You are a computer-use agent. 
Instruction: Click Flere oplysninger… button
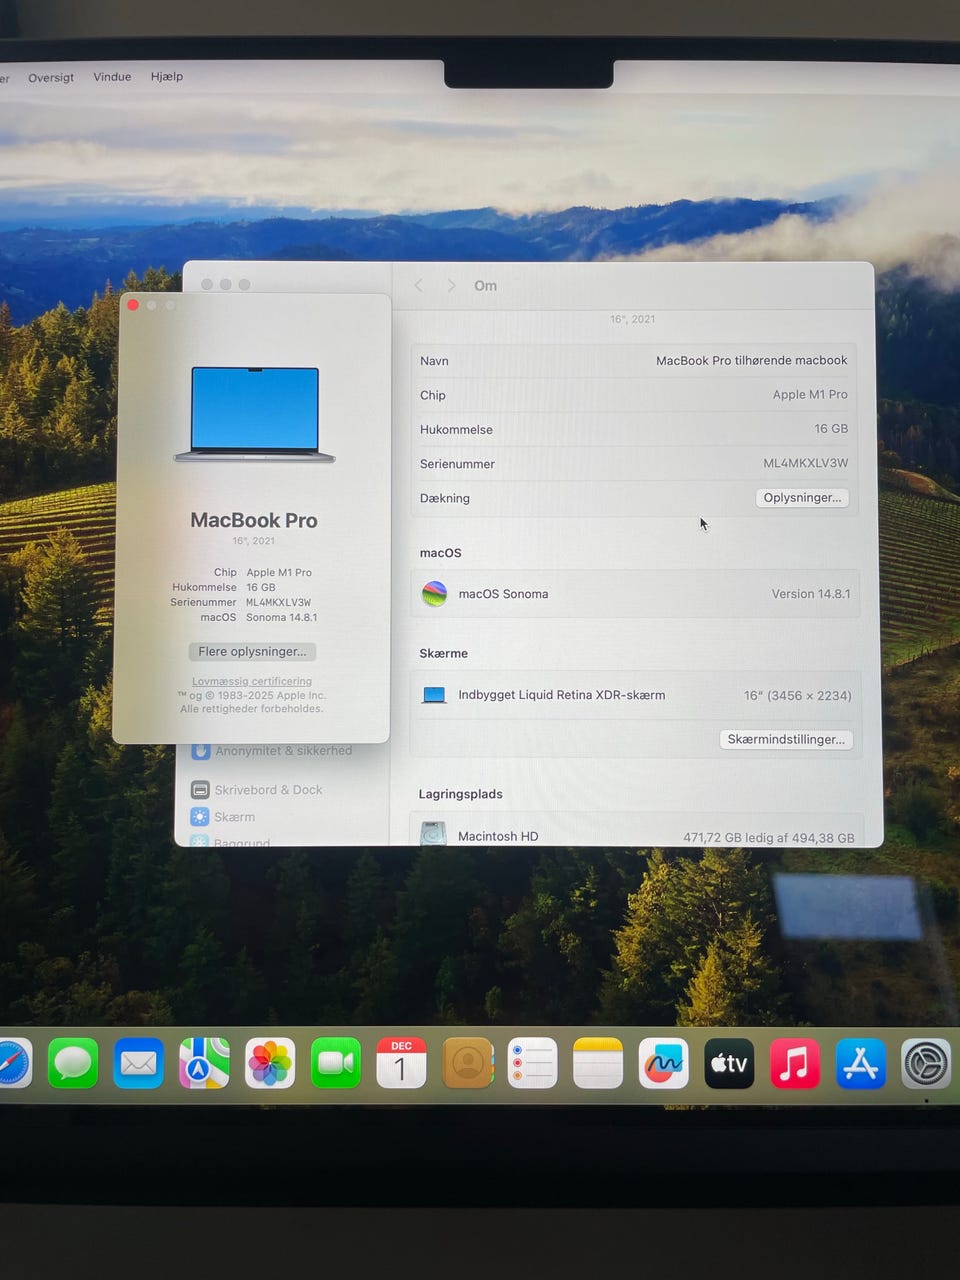click(x=252, y=652)
